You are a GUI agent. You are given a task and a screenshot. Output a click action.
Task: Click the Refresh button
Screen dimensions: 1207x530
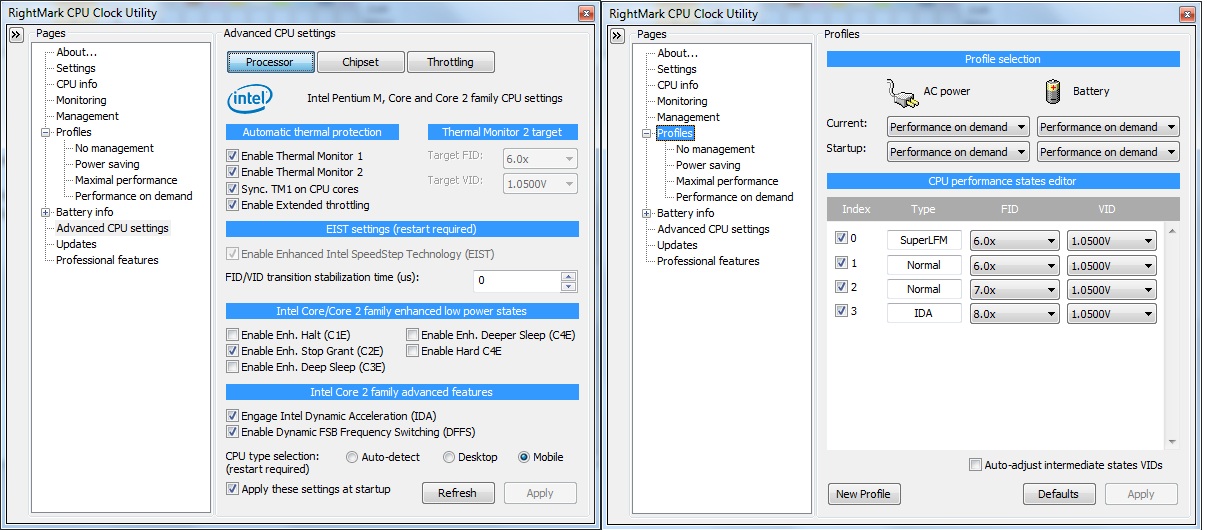pyautogui.click(x=458, y=493)
